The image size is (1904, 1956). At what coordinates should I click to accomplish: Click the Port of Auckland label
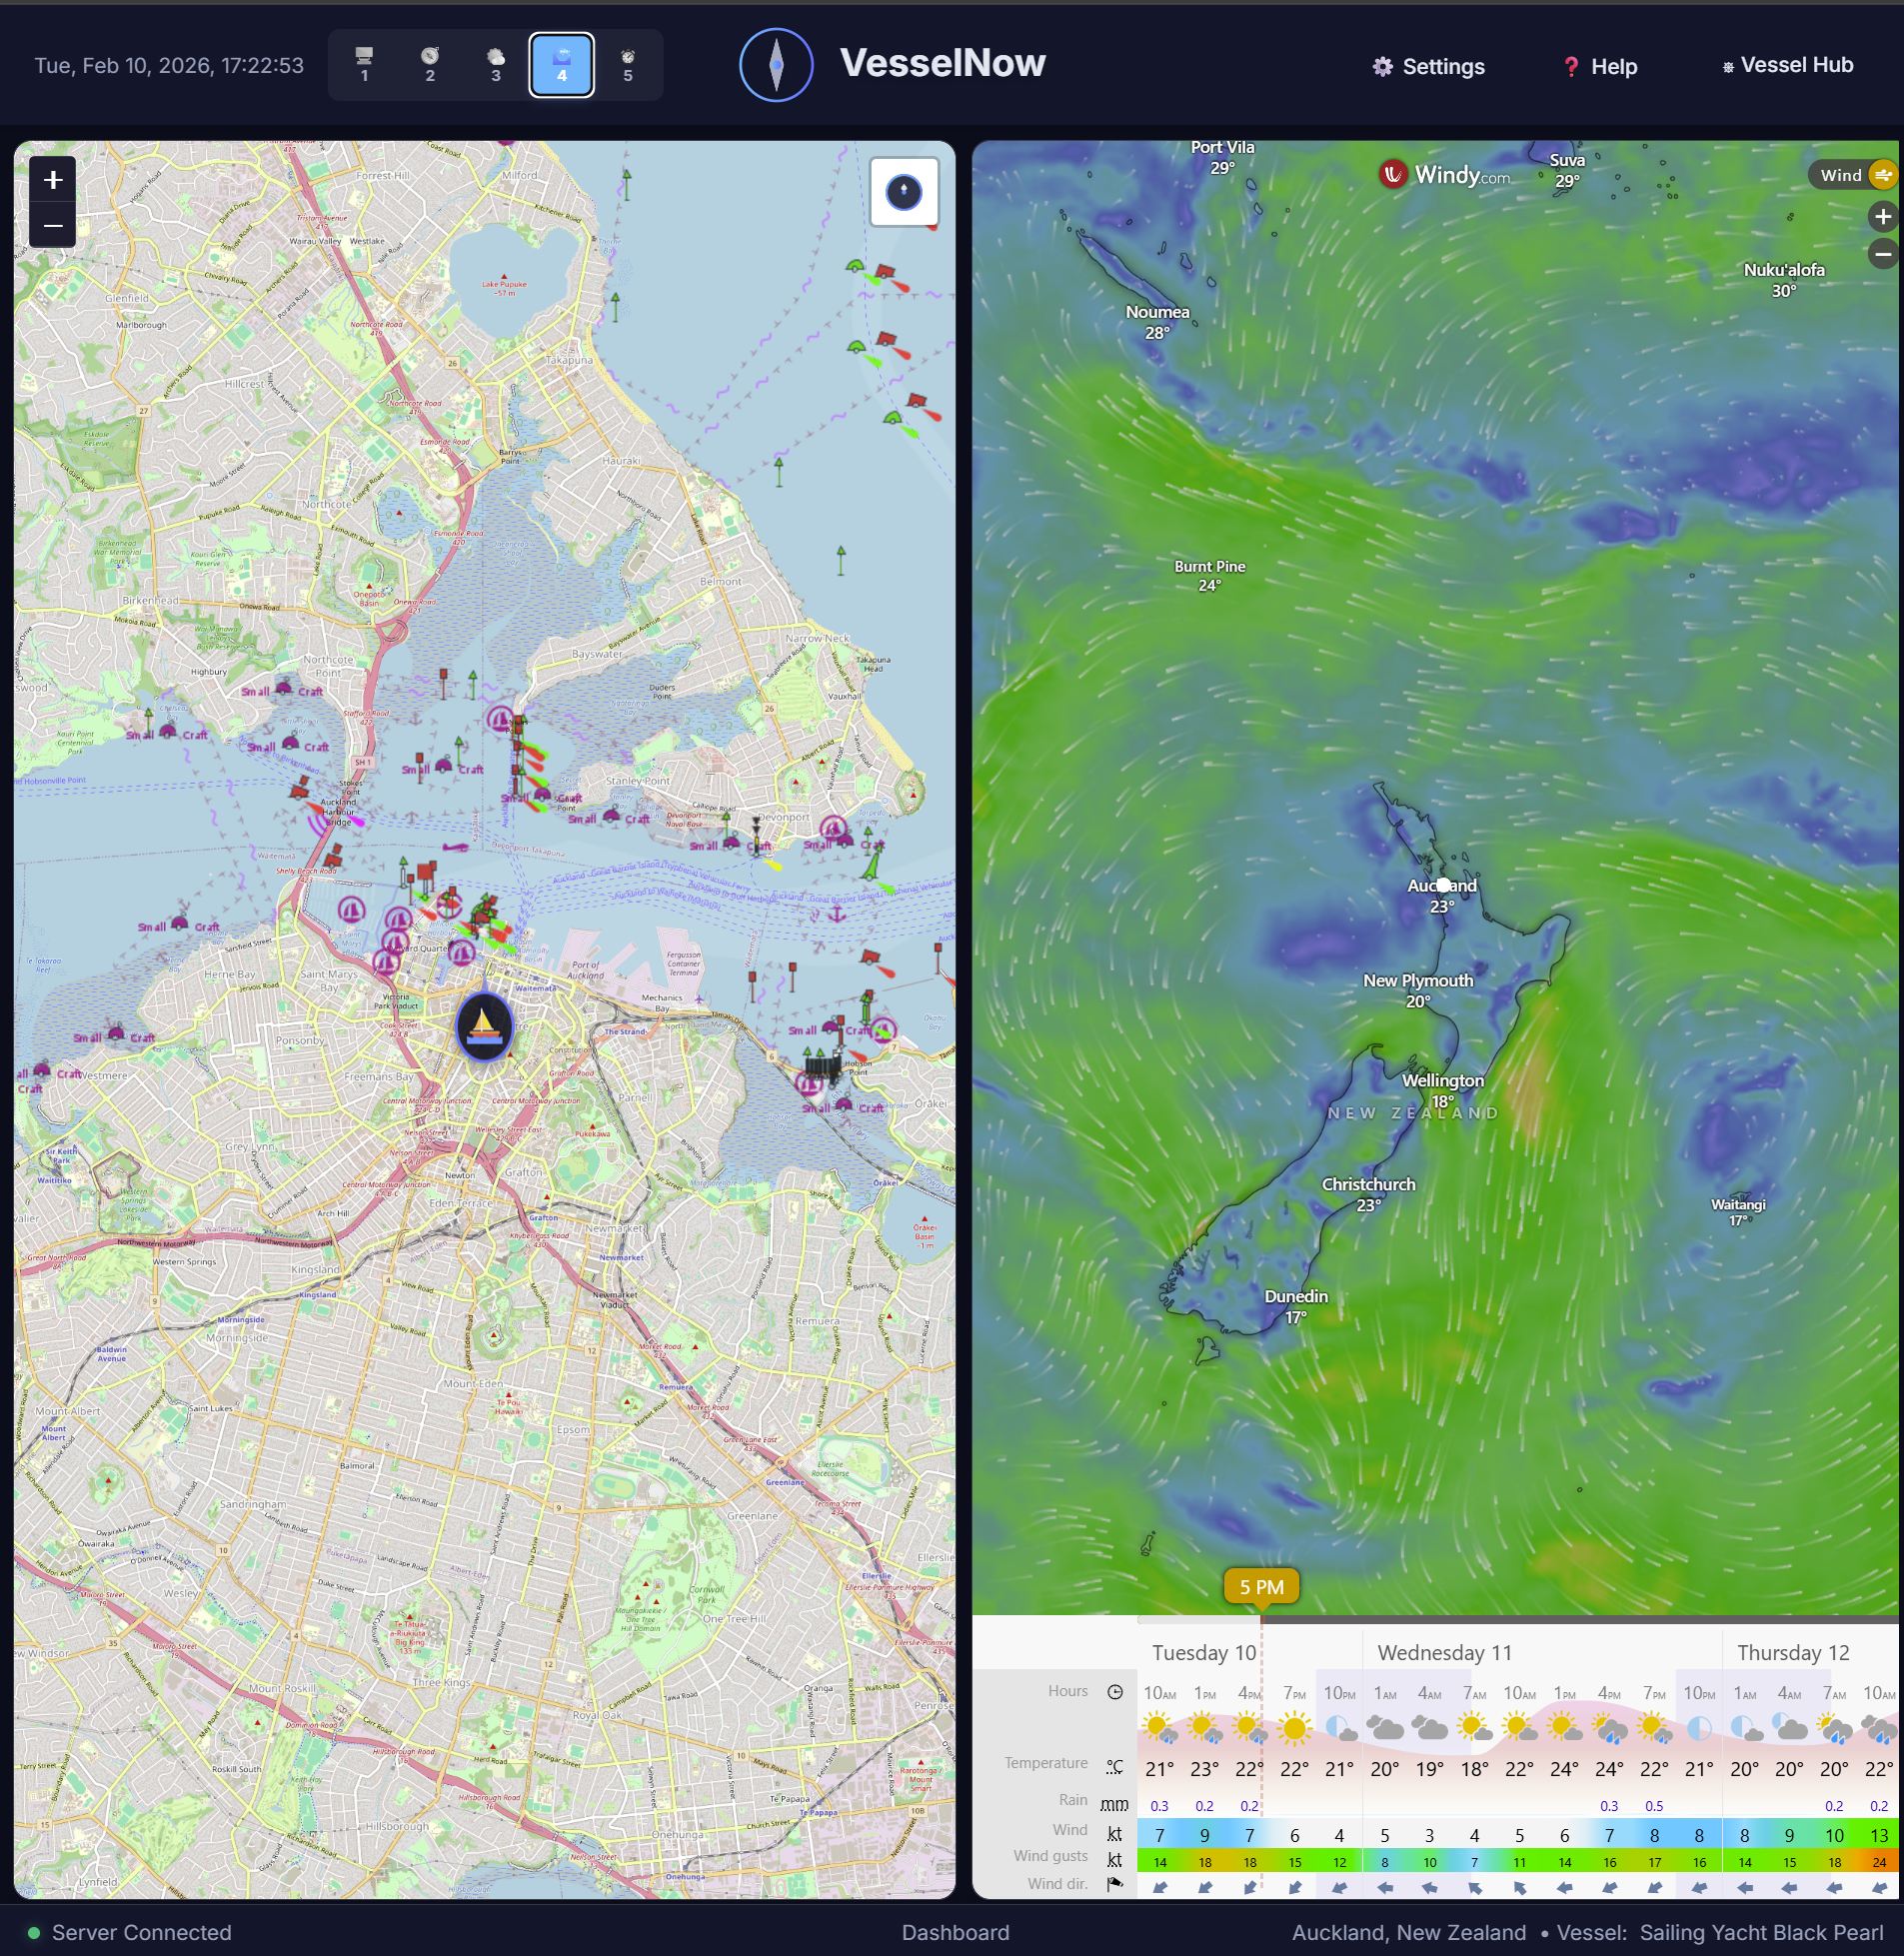(x=585, y=970)
